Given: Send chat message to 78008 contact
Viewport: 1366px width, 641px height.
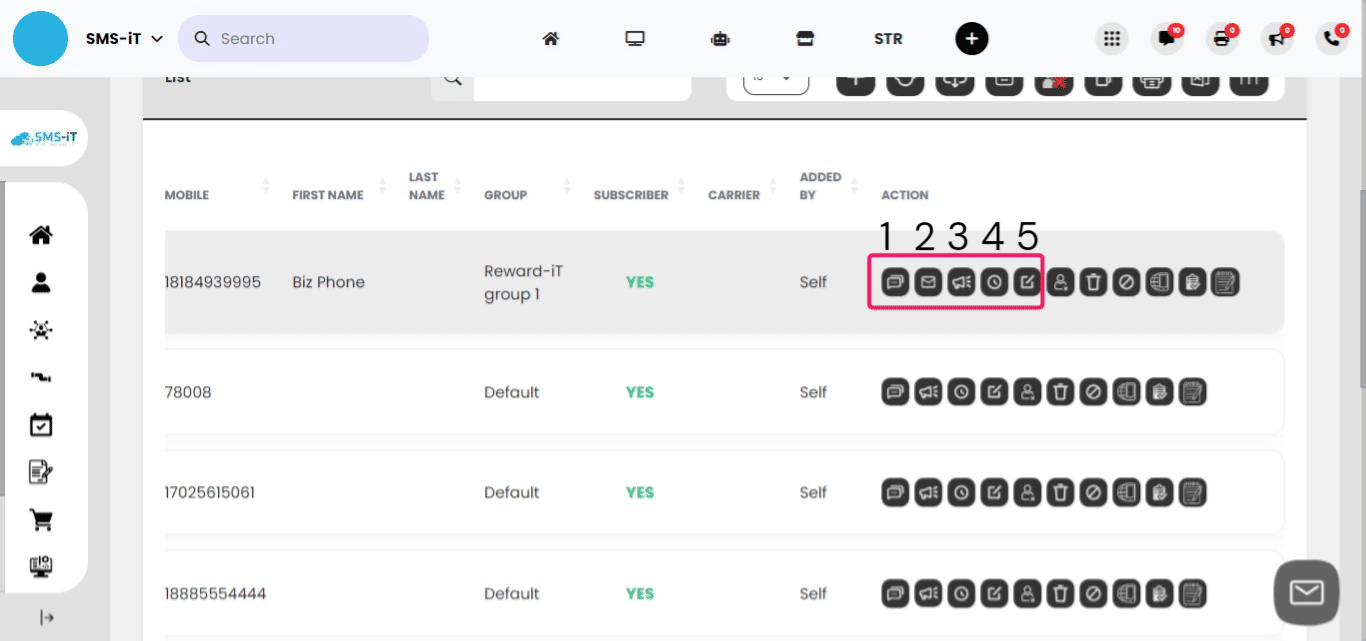Looking at the screenshot, I should (x=895, y=392).
